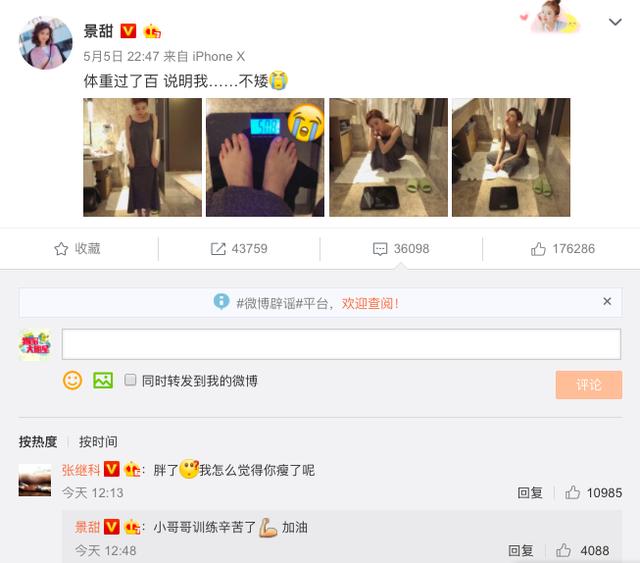Reply to 张继科's comment via 回复
This screenshot has width=640, height=563.
[530, 493]
